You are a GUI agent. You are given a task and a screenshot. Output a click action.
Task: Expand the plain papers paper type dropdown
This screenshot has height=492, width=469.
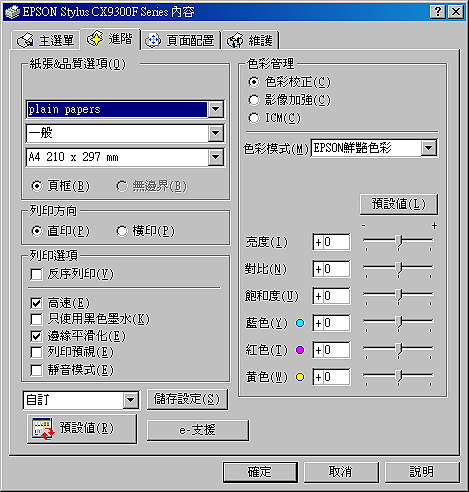(216, 109)
